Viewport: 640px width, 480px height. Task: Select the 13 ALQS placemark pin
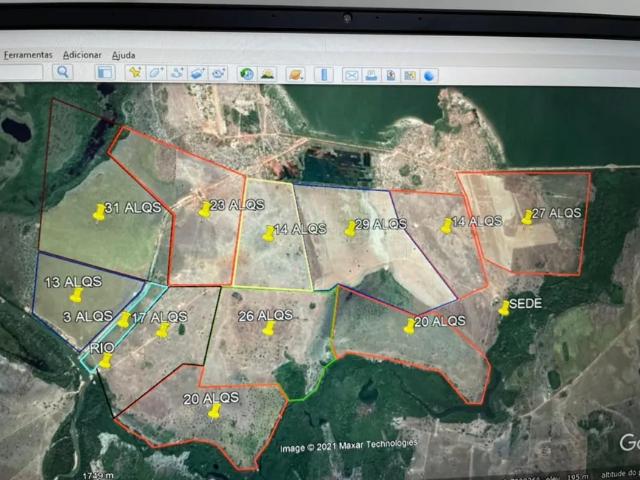[76, 295]
